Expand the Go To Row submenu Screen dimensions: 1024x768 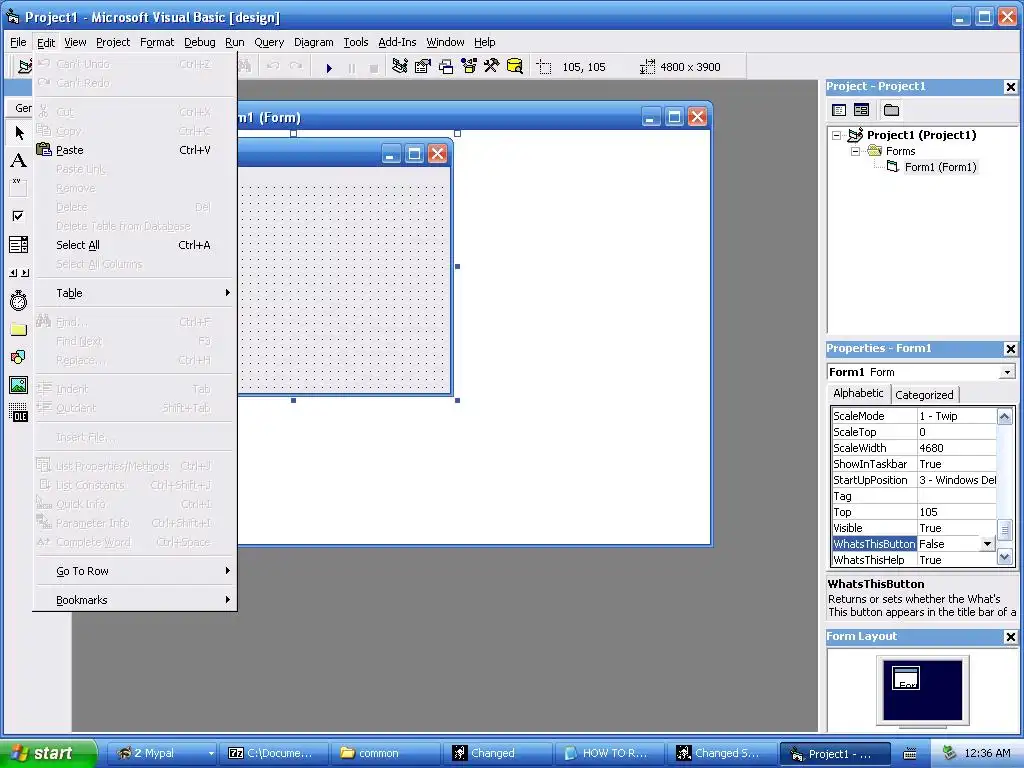coord(134,571)
